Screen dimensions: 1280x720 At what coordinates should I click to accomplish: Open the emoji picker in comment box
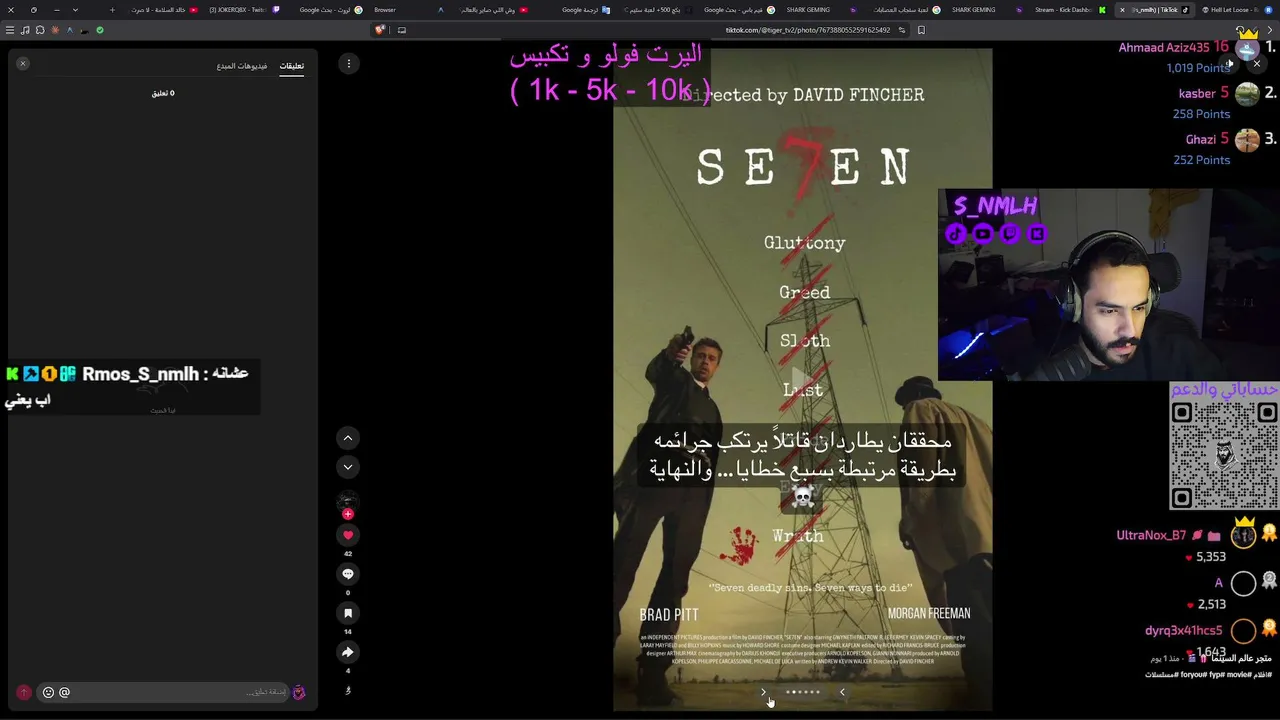[48, 692]
